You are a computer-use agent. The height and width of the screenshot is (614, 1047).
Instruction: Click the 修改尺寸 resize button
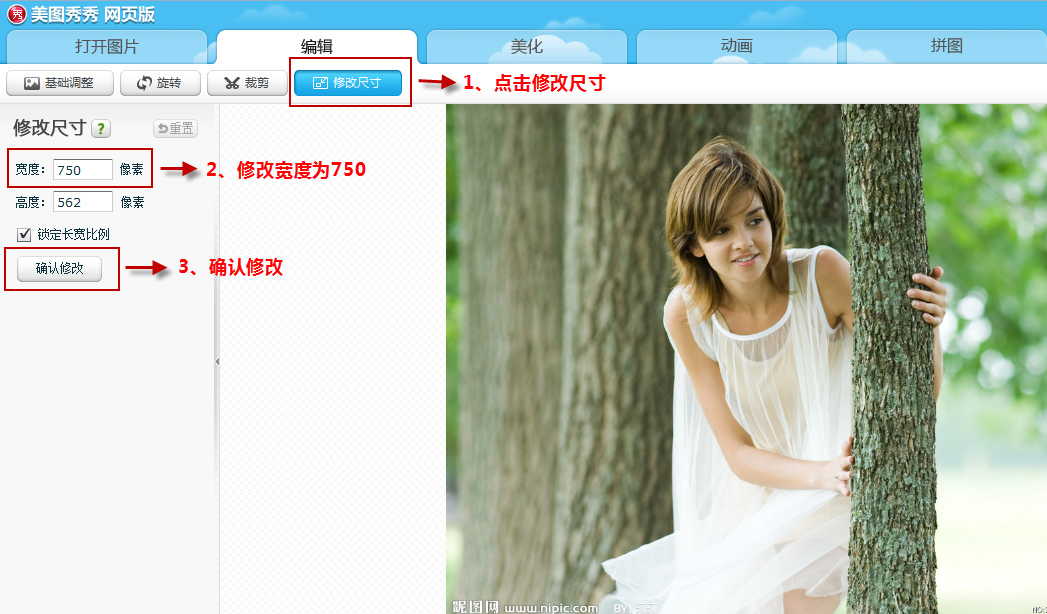(348, 83)
